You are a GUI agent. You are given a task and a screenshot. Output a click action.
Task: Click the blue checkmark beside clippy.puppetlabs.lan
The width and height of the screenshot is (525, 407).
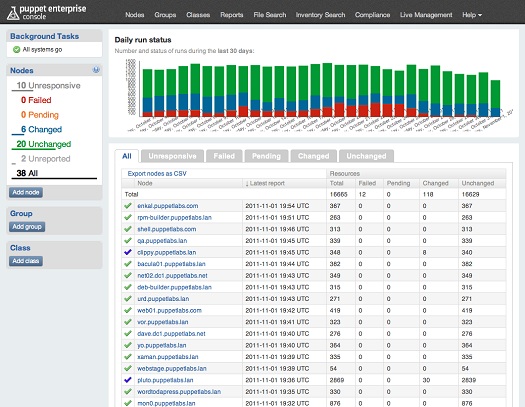coord(128,252)
